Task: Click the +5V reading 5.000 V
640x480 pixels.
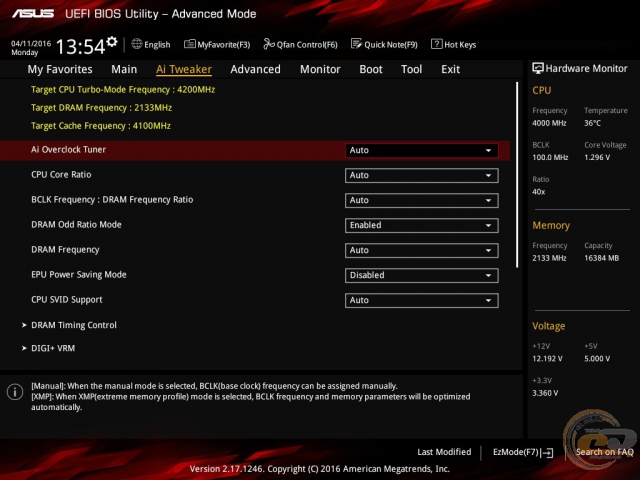Action: 597,359
